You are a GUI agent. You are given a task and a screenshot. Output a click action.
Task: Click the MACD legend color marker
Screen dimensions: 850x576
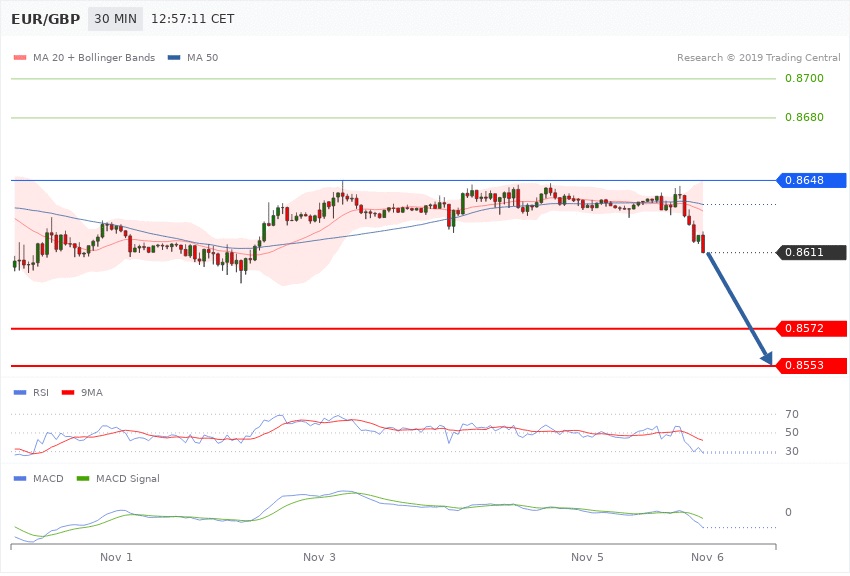[19, 479]
